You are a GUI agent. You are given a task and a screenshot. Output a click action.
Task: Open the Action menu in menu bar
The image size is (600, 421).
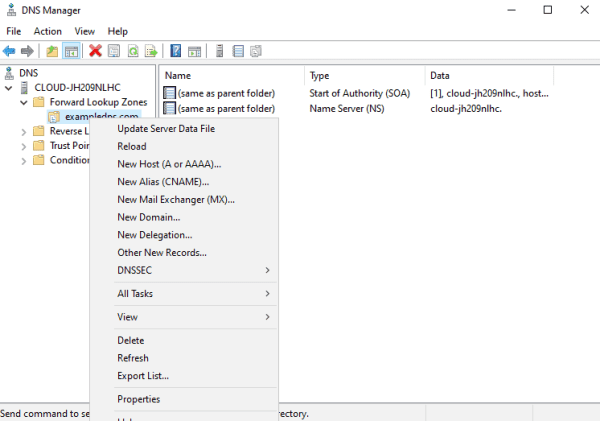pos(47,31)
